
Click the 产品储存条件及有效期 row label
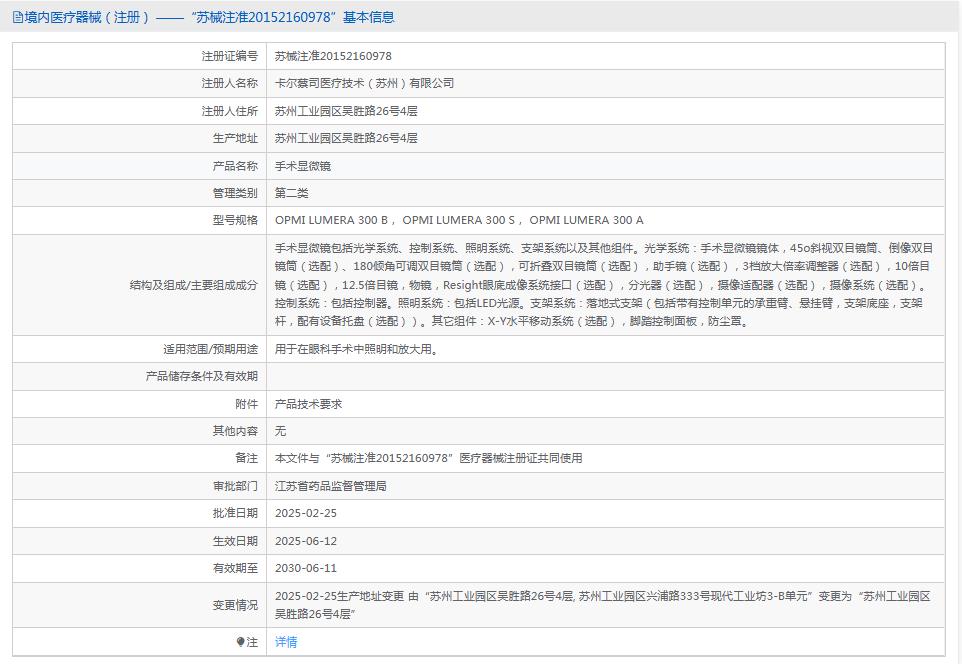point(201,376)
